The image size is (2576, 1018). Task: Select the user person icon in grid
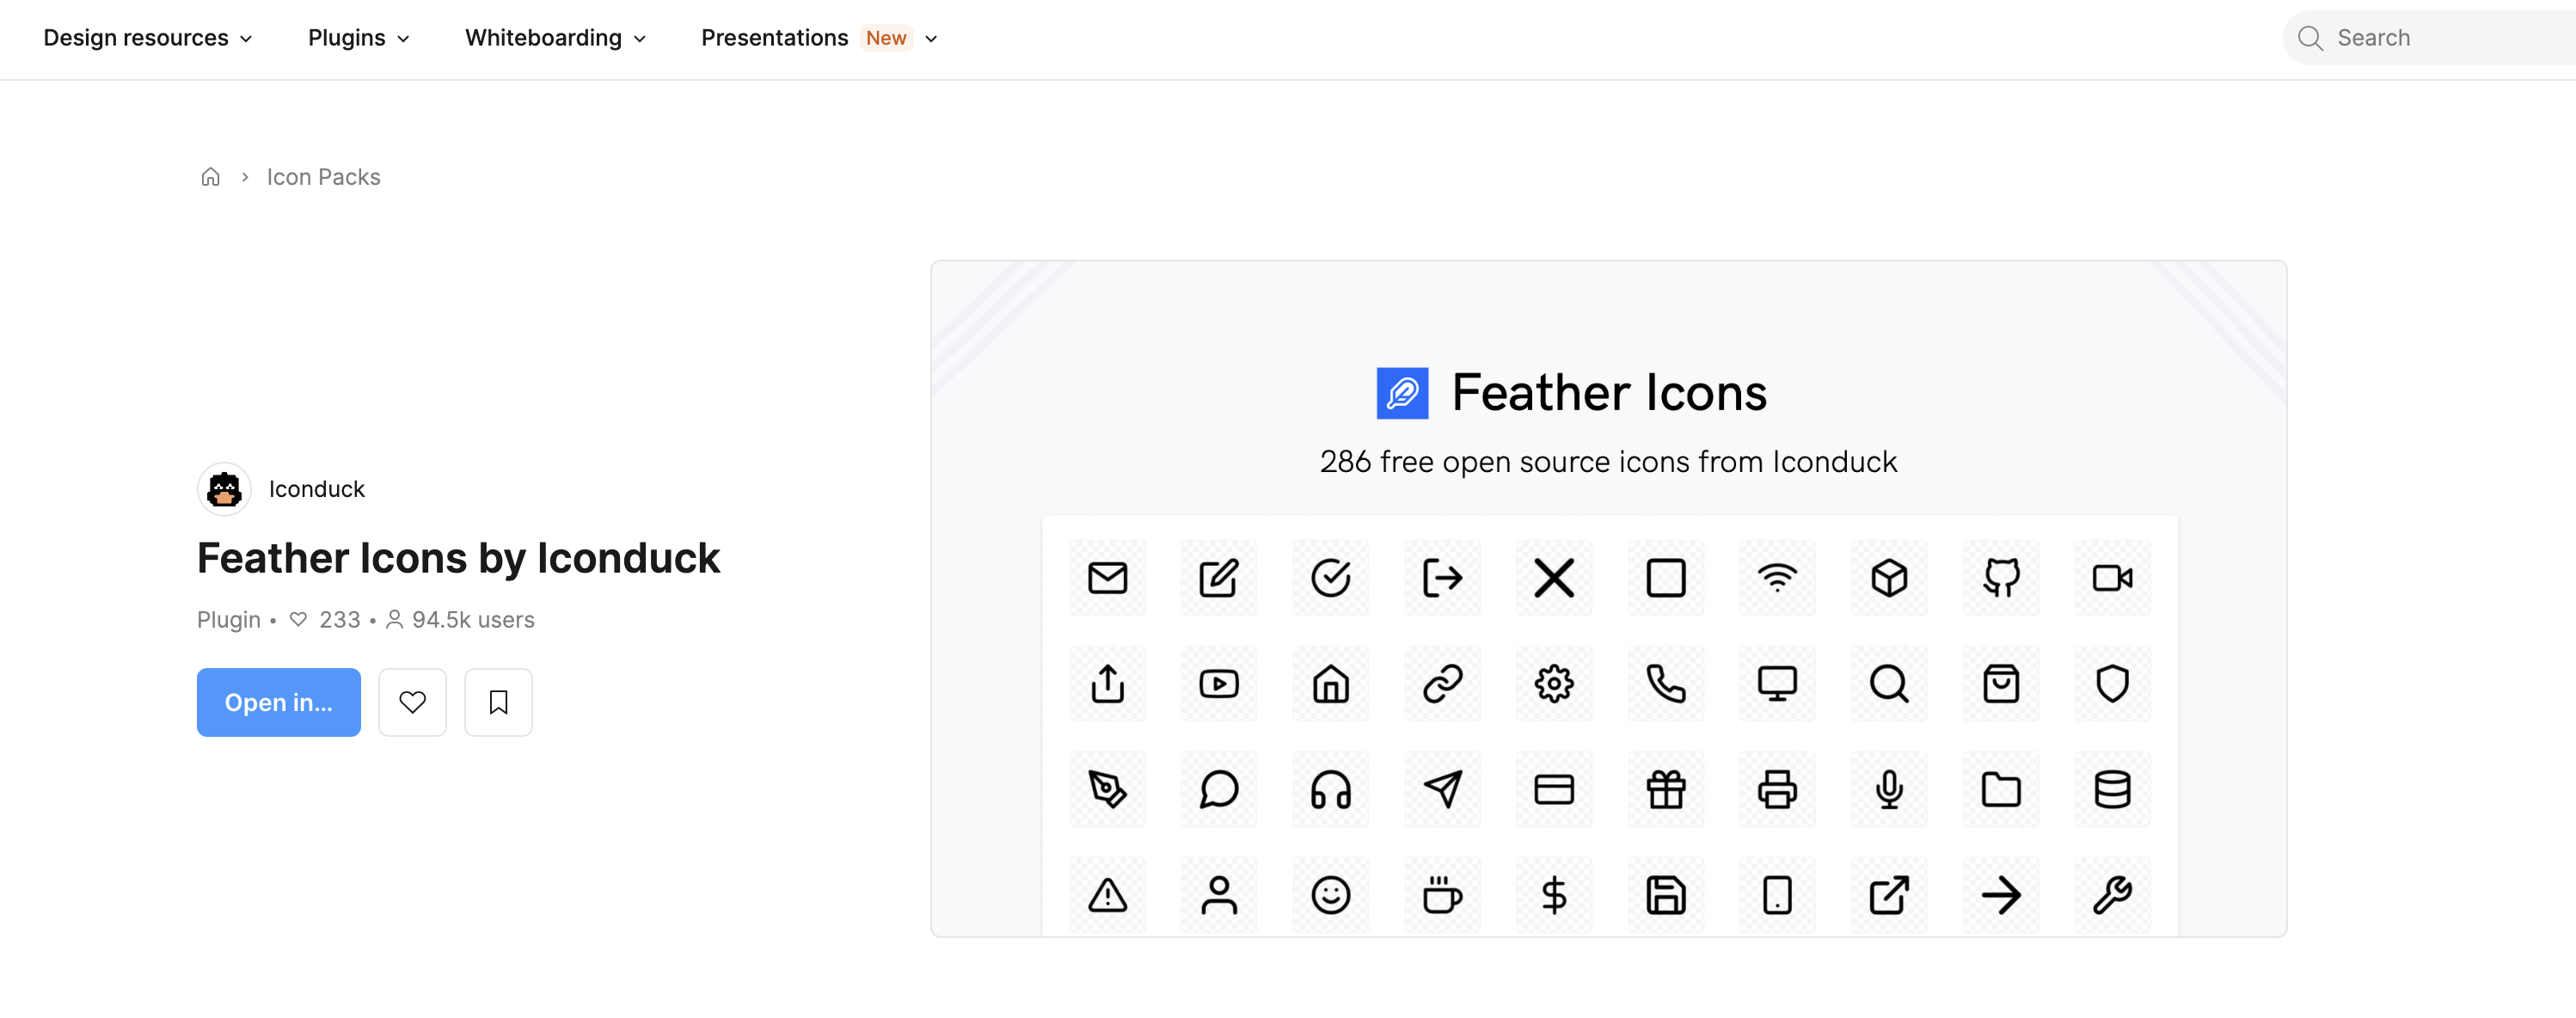click(x=1219, y=895)
